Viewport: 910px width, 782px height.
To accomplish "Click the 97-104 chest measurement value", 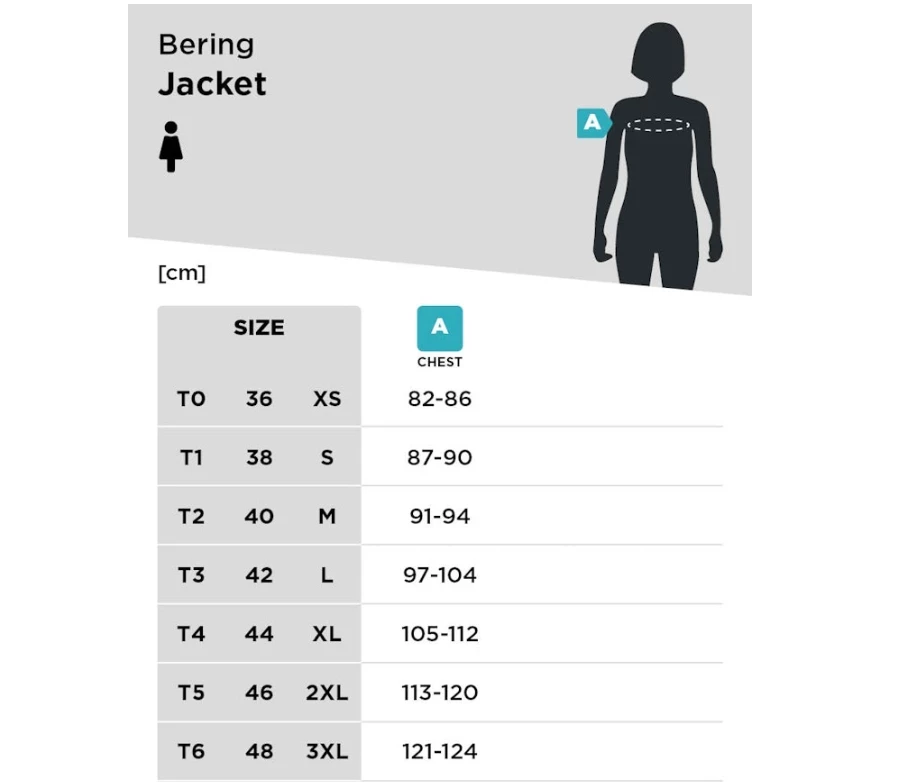I will click(x=439, y=575).
